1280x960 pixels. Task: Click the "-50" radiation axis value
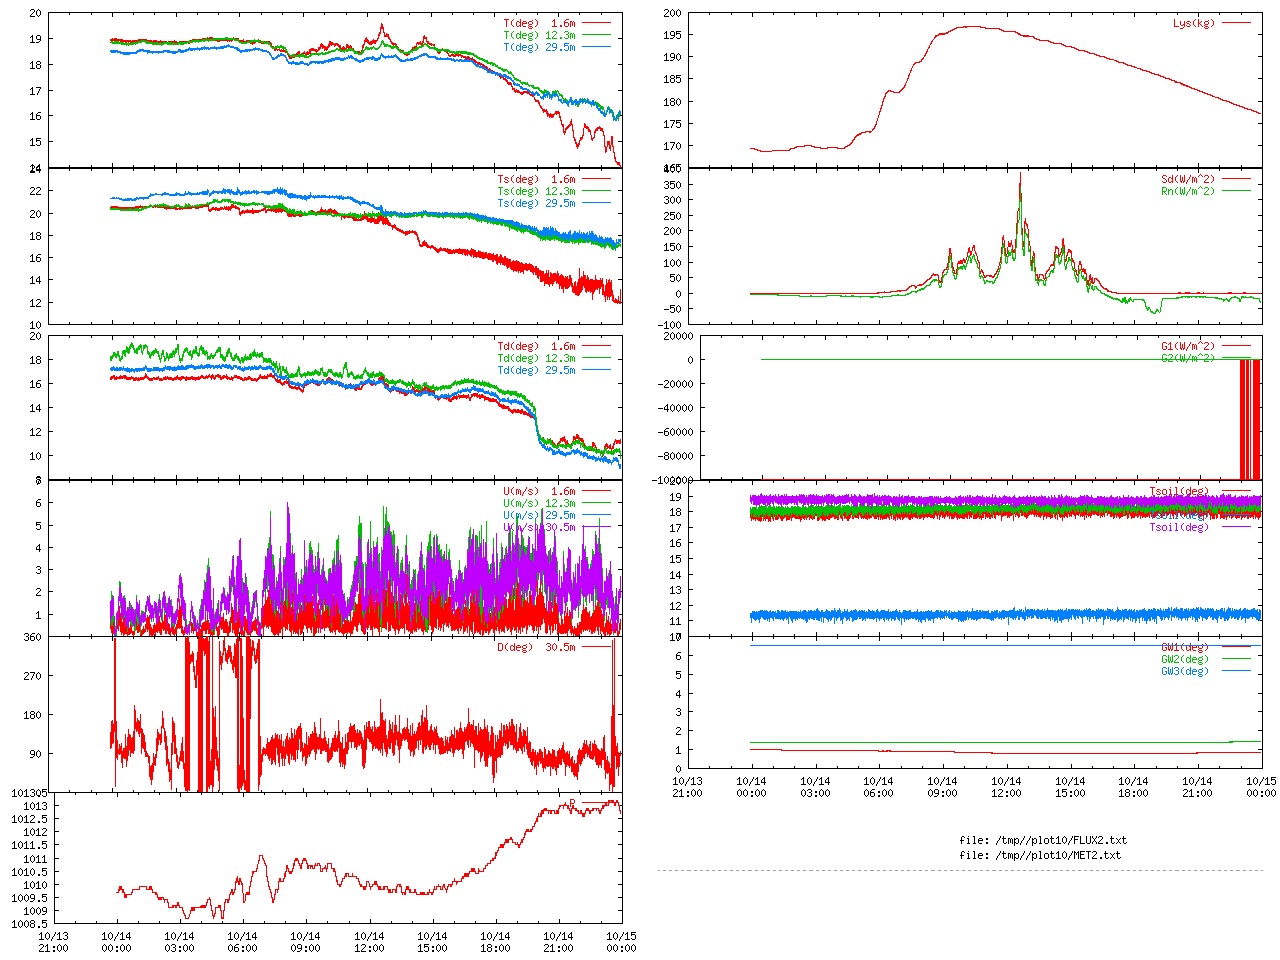(x=672, y=310)
